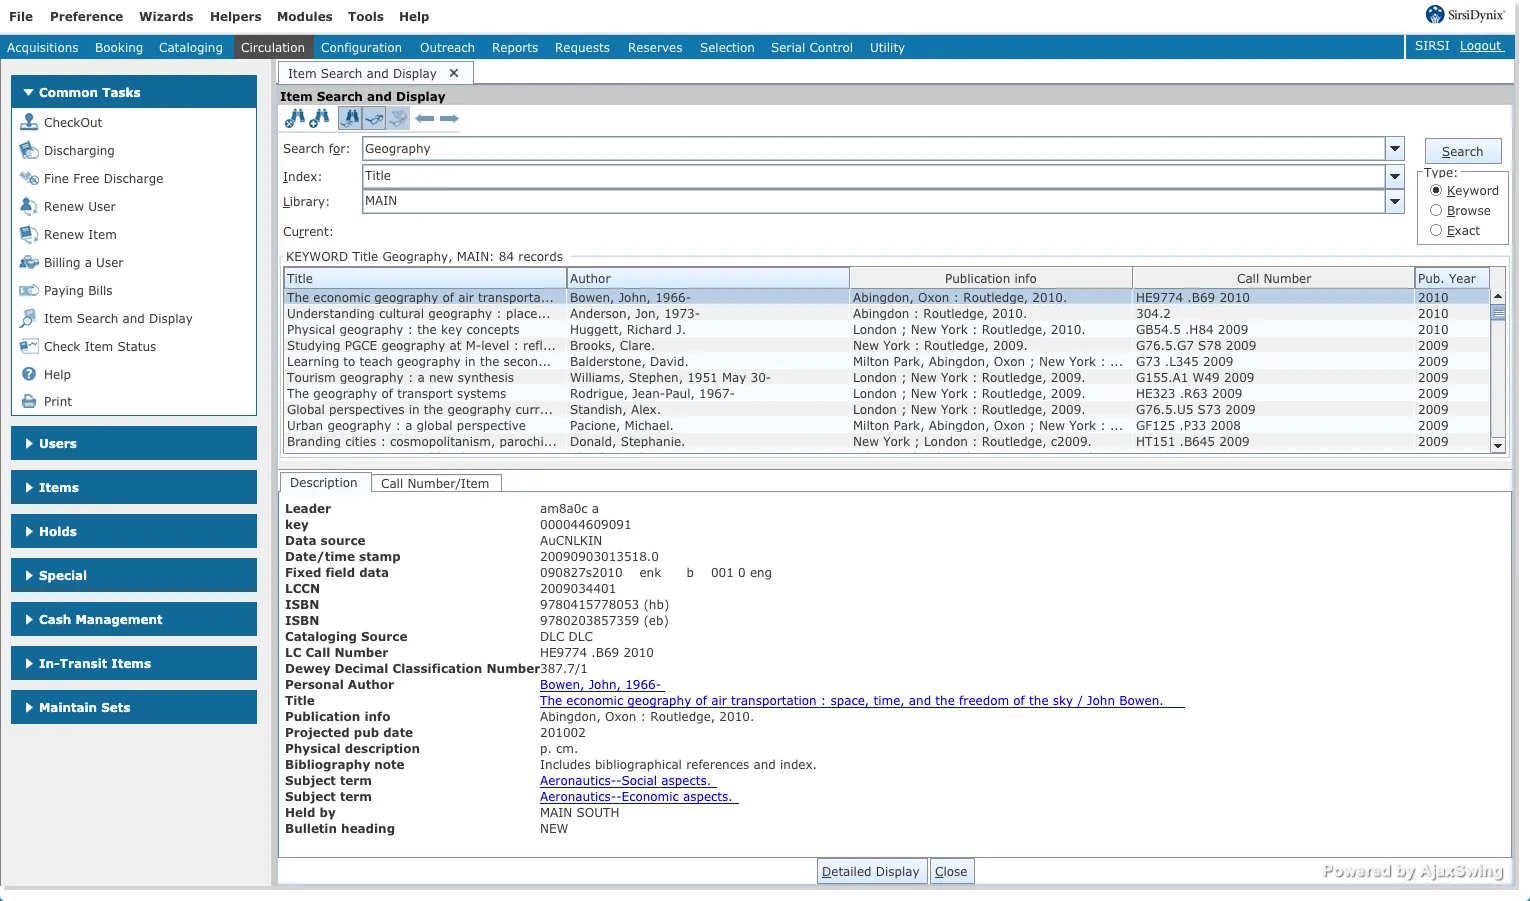
Task: Click the Fine Free Discharge icon
Action: tap(29, 178)
